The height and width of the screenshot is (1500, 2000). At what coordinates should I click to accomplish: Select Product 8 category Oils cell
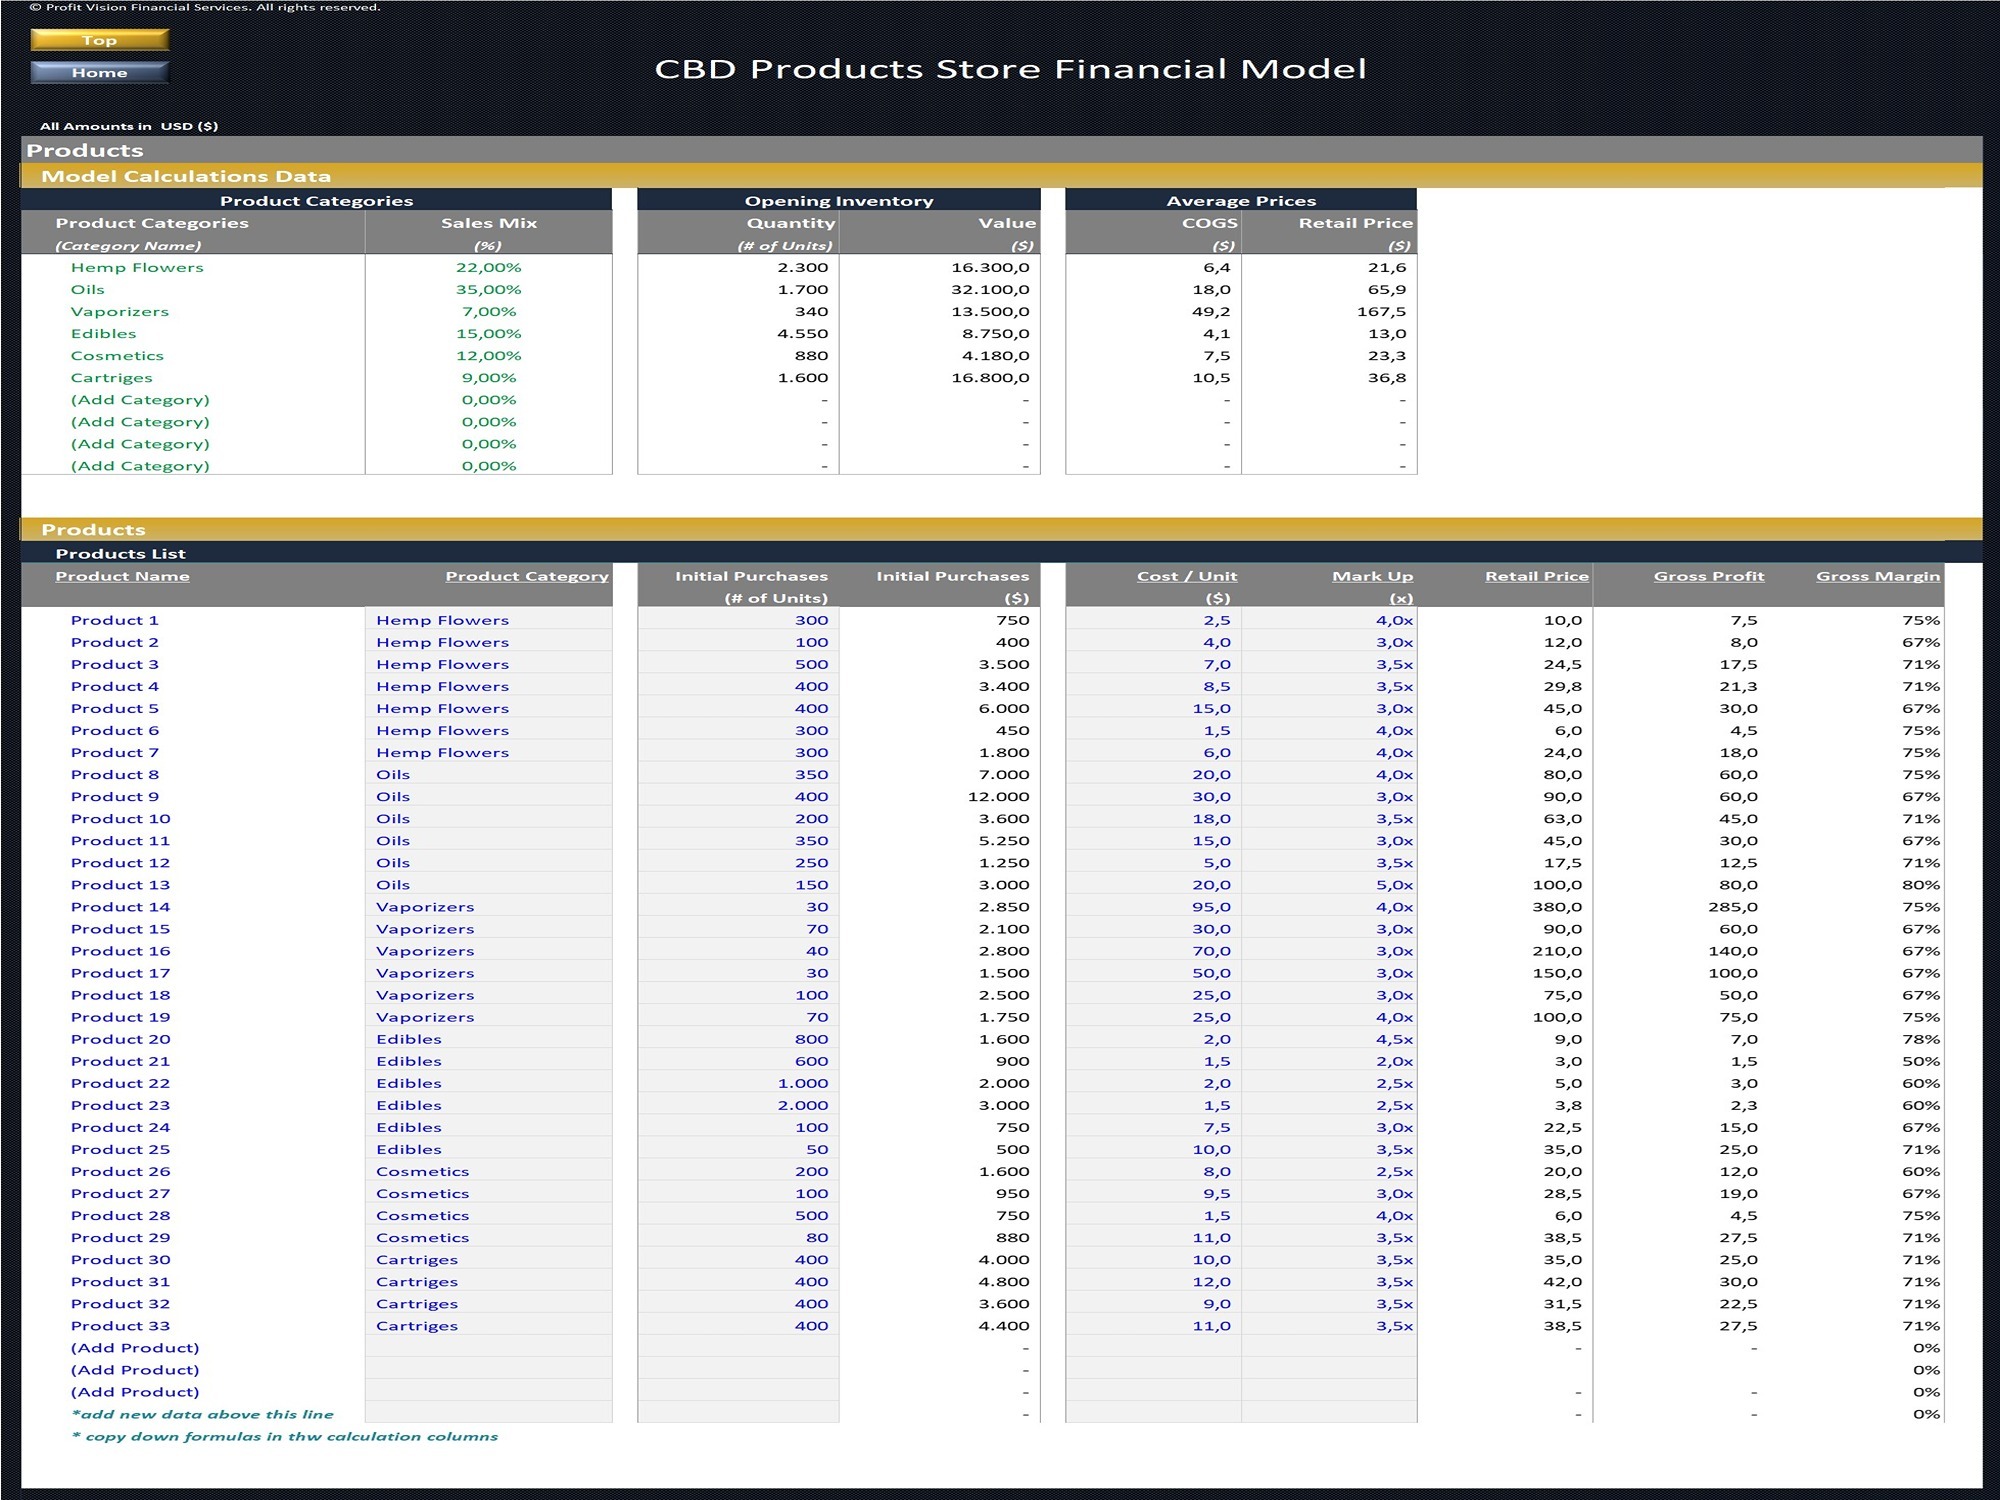[489, 774]
